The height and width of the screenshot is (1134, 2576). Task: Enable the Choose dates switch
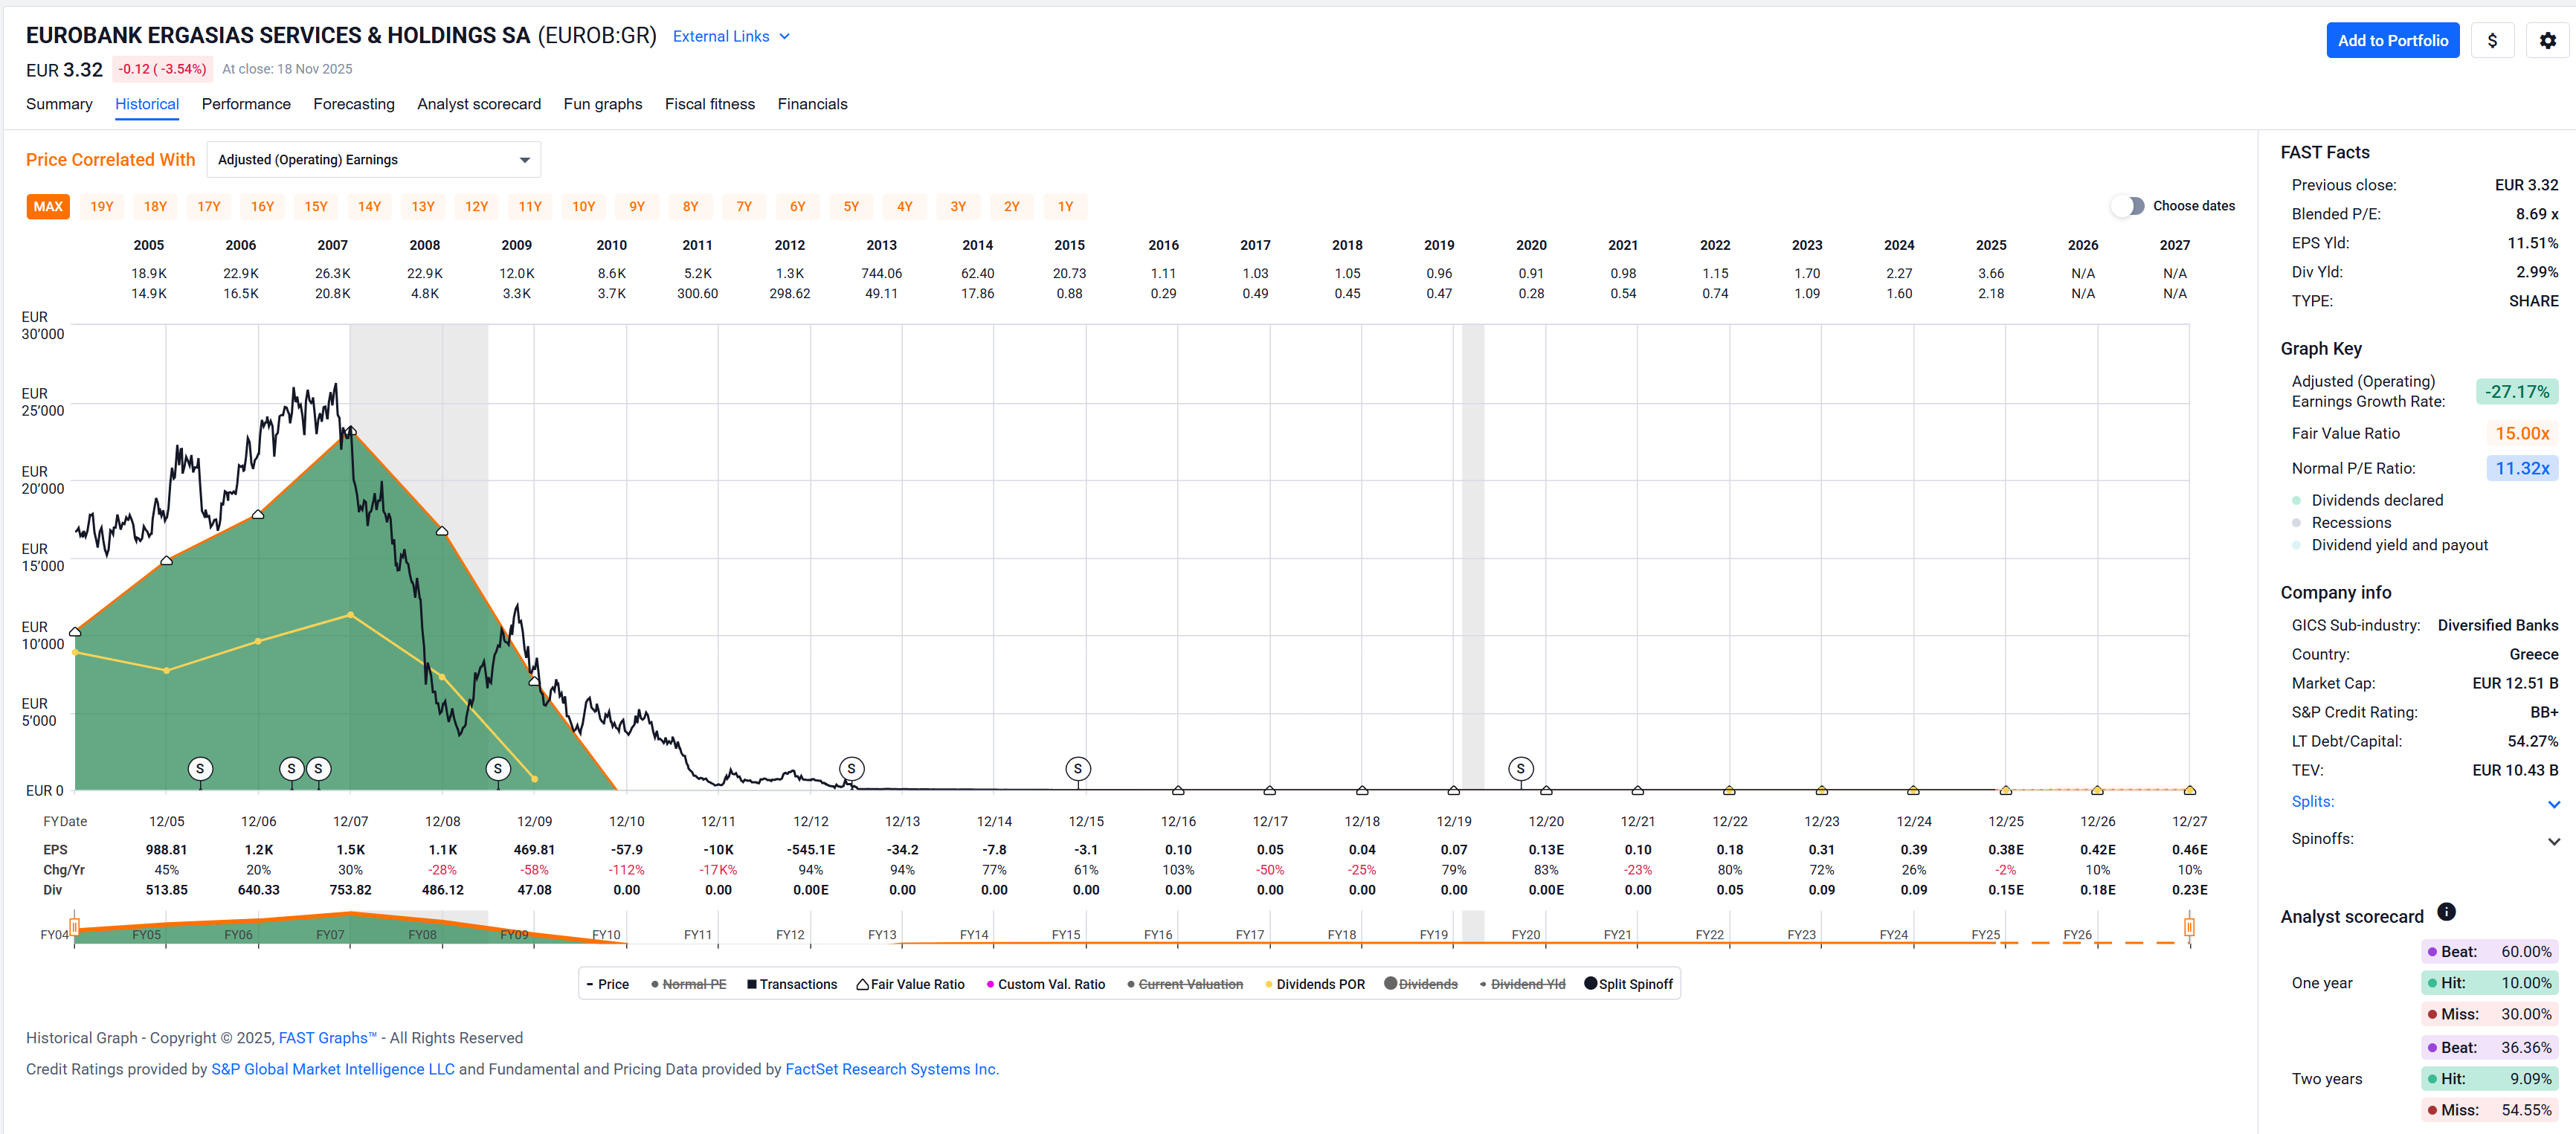pos(2128,206)
